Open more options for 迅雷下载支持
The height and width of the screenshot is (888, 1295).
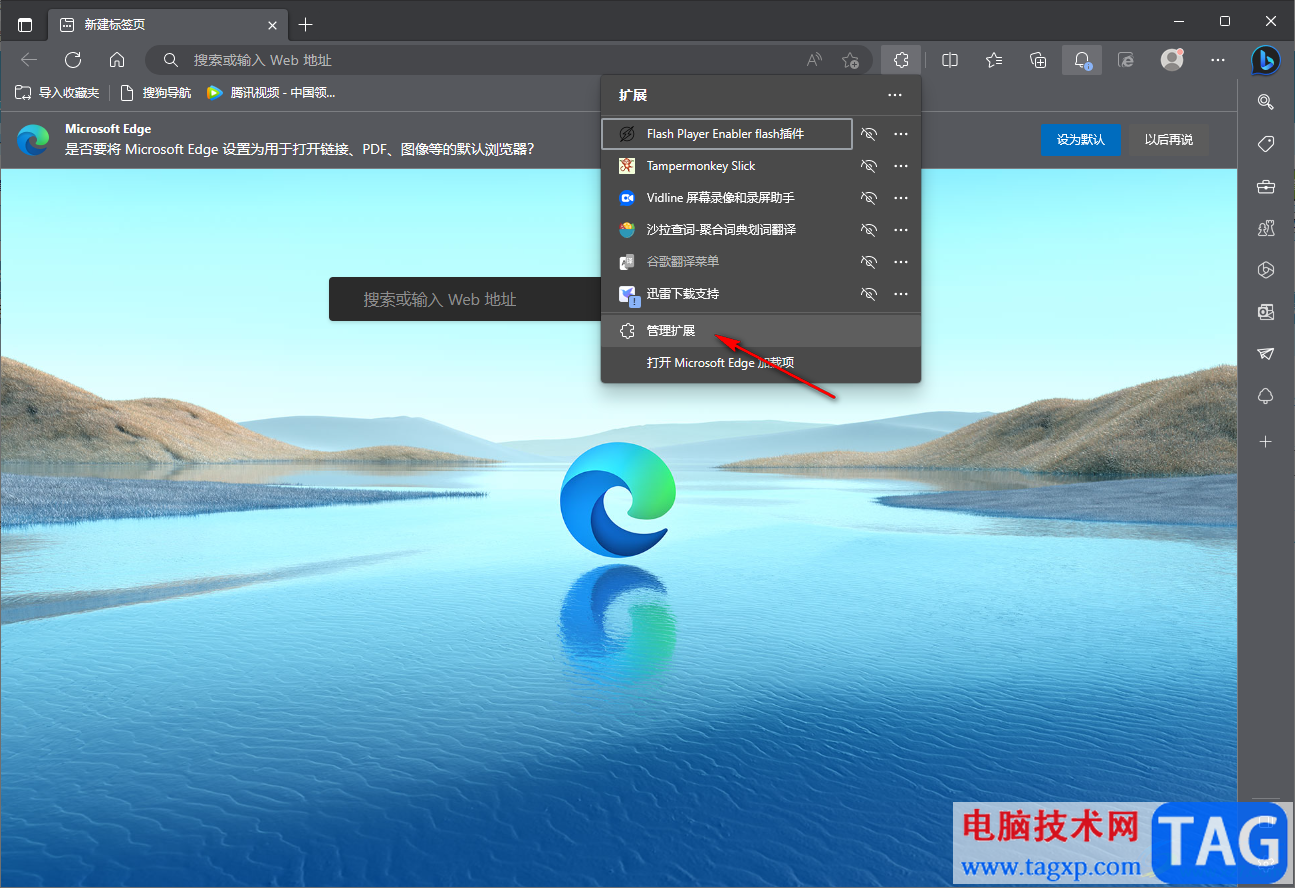(901, 294)
